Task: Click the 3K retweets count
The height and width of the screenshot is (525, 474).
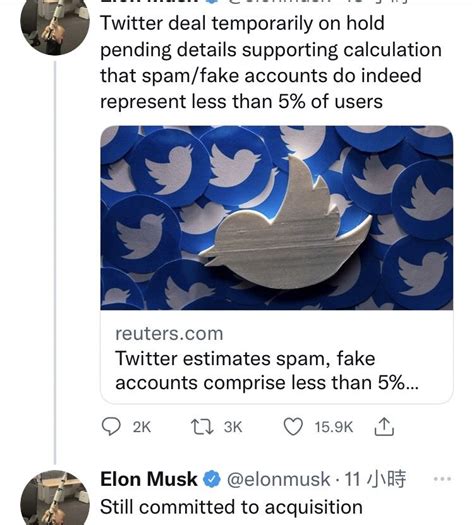Action: pos(233,427)
